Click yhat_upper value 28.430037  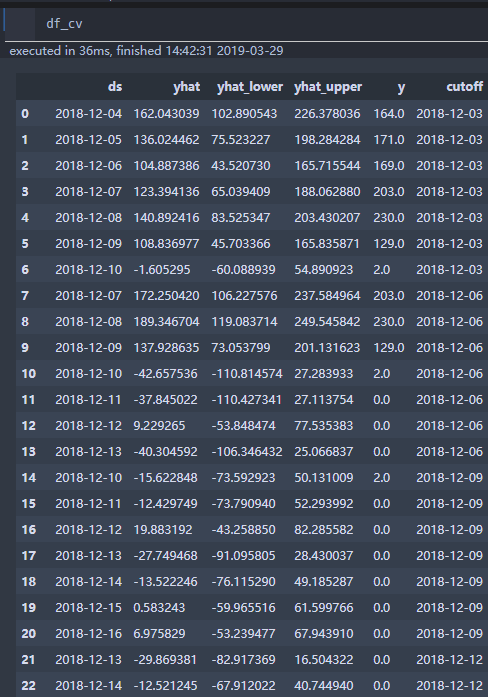(324, 556)
